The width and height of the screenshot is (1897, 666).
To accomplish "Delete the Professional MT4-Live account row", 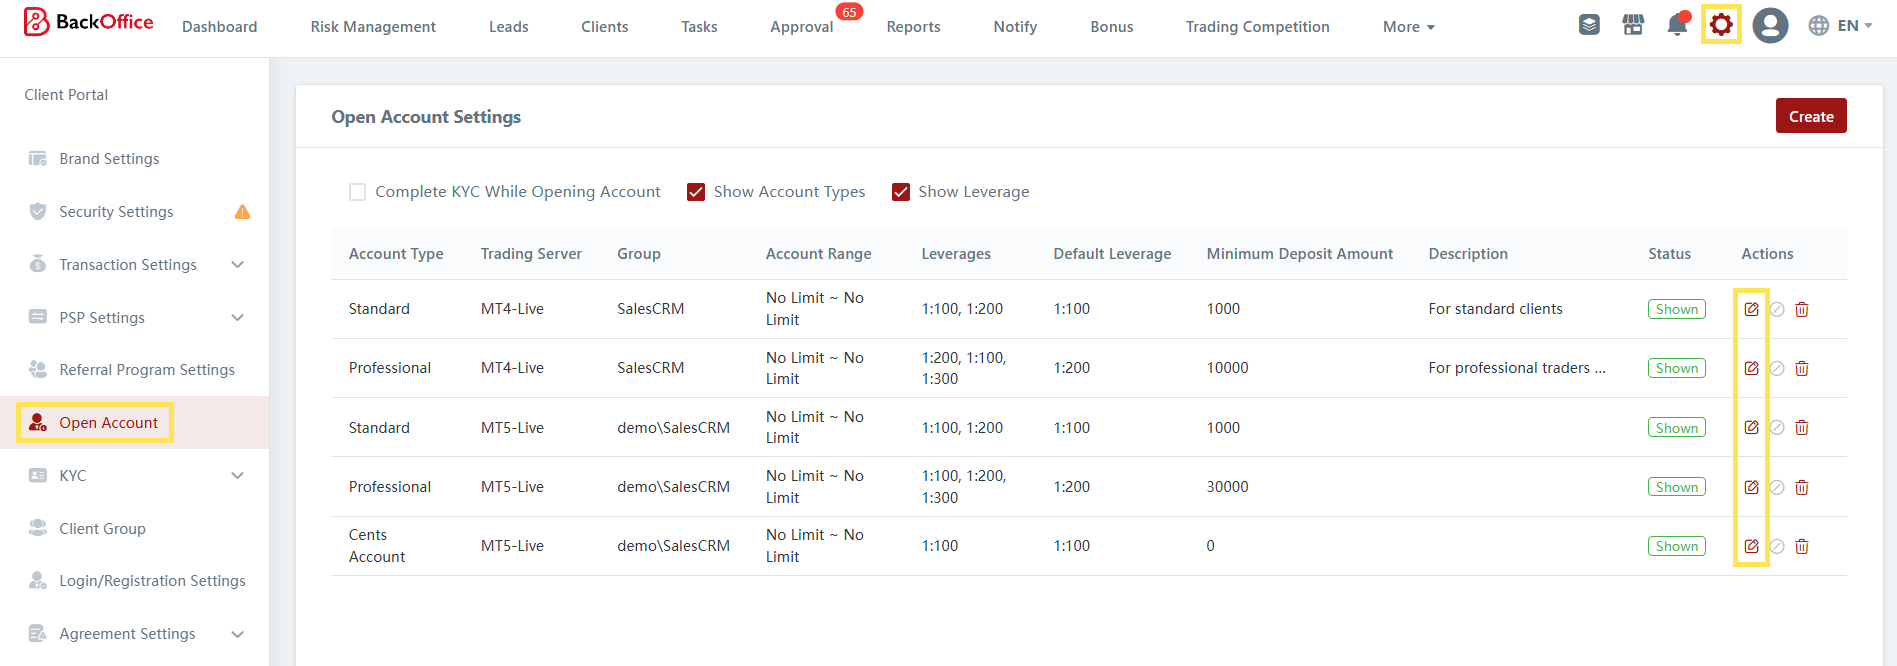I will point(1801,369).
